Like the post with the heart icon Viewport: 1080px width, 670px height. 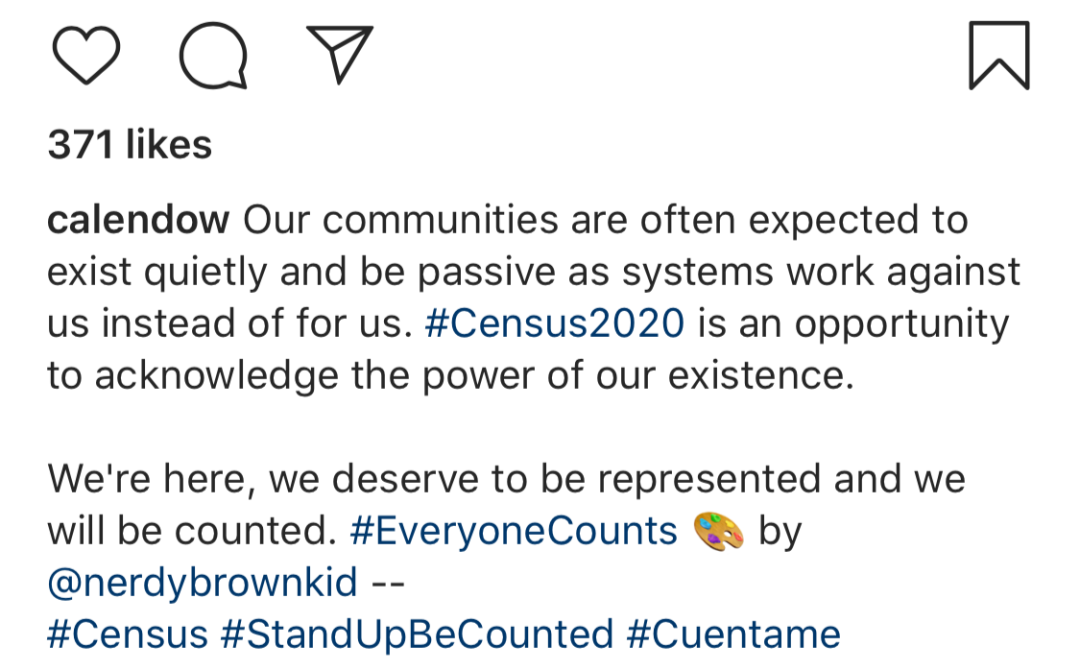86,55
